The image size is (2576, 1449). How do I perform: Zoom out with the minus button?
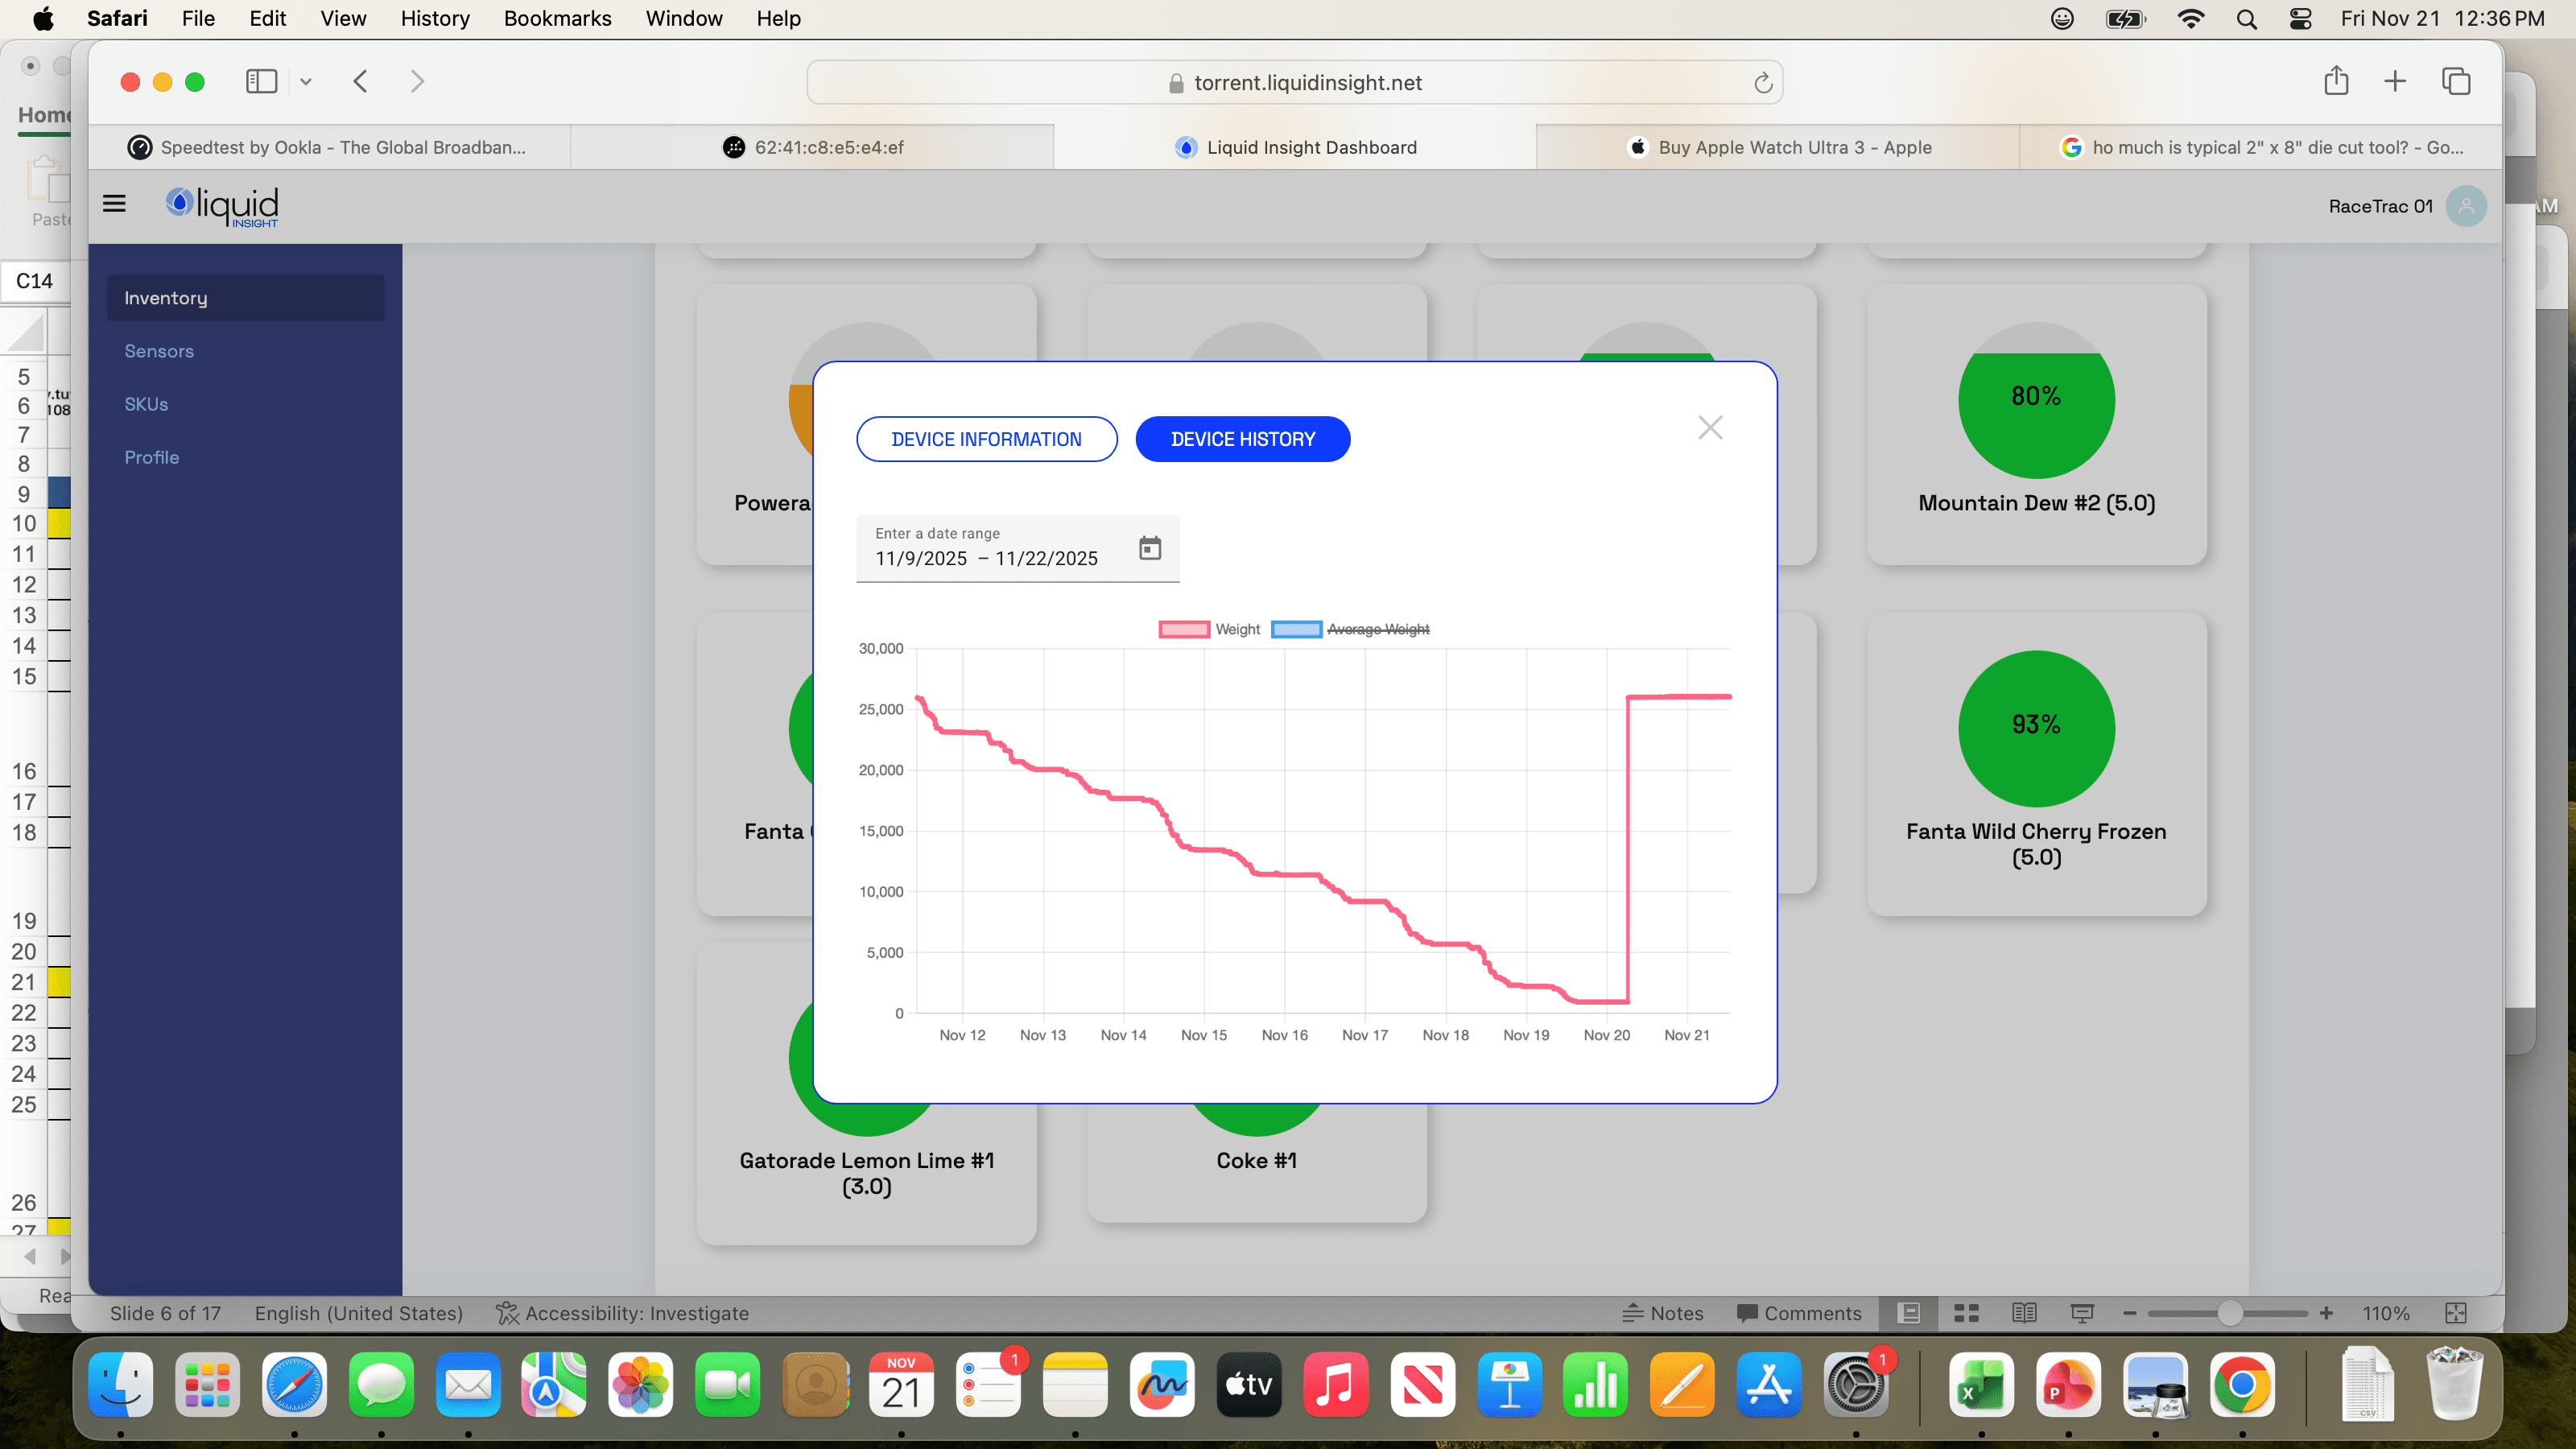pyautogui.click(x=2130, y=1313)
